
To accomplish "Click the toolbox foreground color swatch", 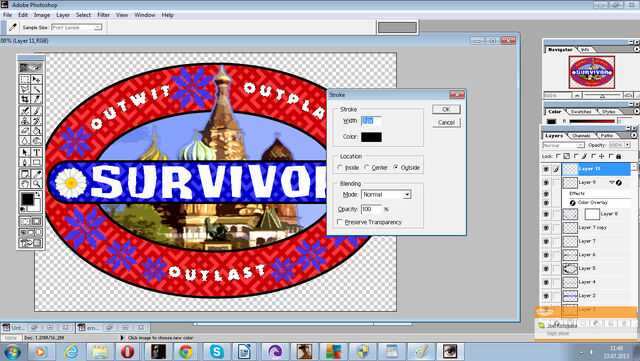I will pyautogui.click(x=27, y=199).
